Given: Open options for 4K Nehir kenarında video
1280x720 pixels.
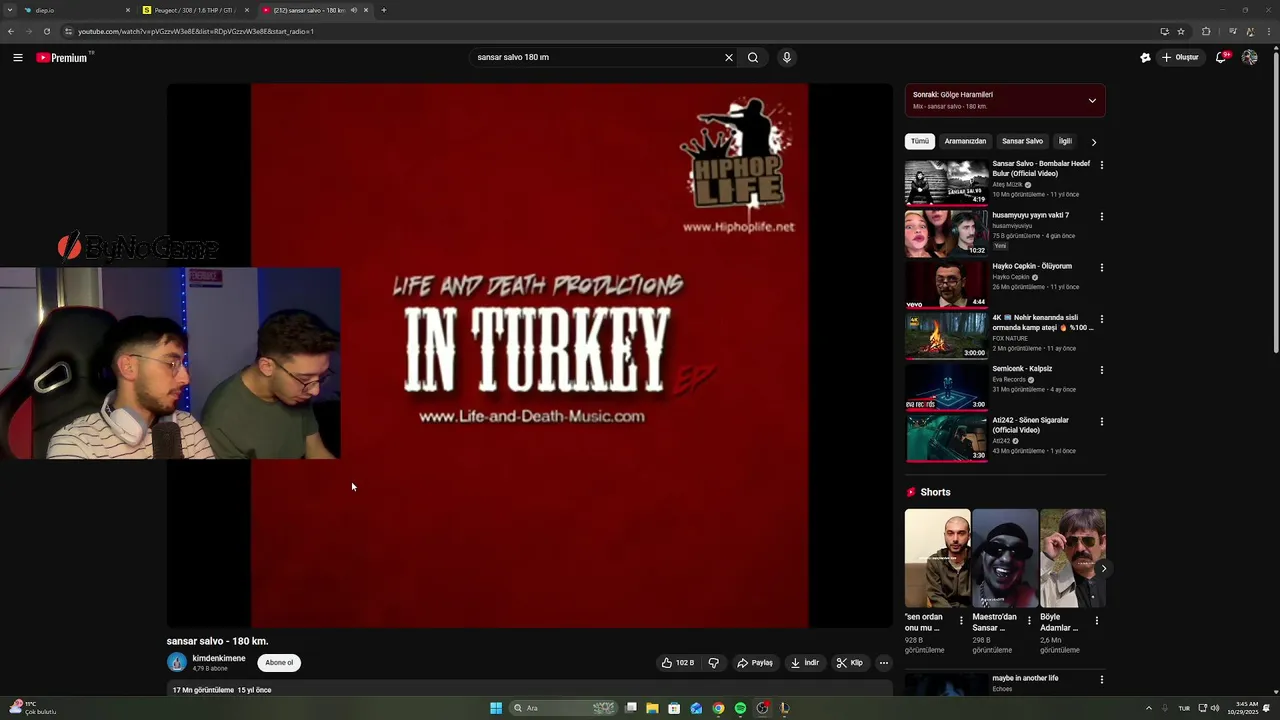Looking at the screenshot, I should coord(1102,318).
